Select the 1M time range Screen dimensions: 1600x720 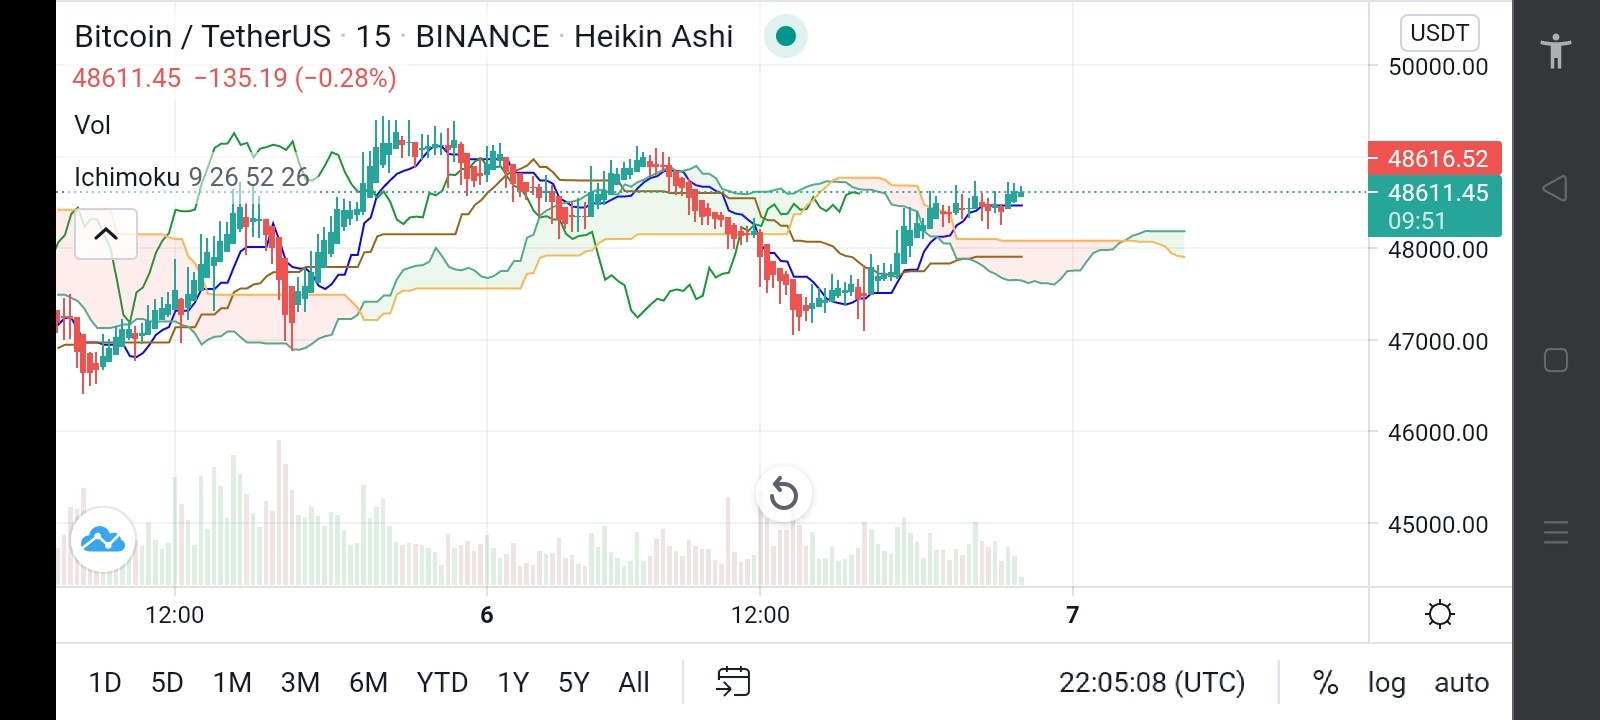(x=232, y=682)
